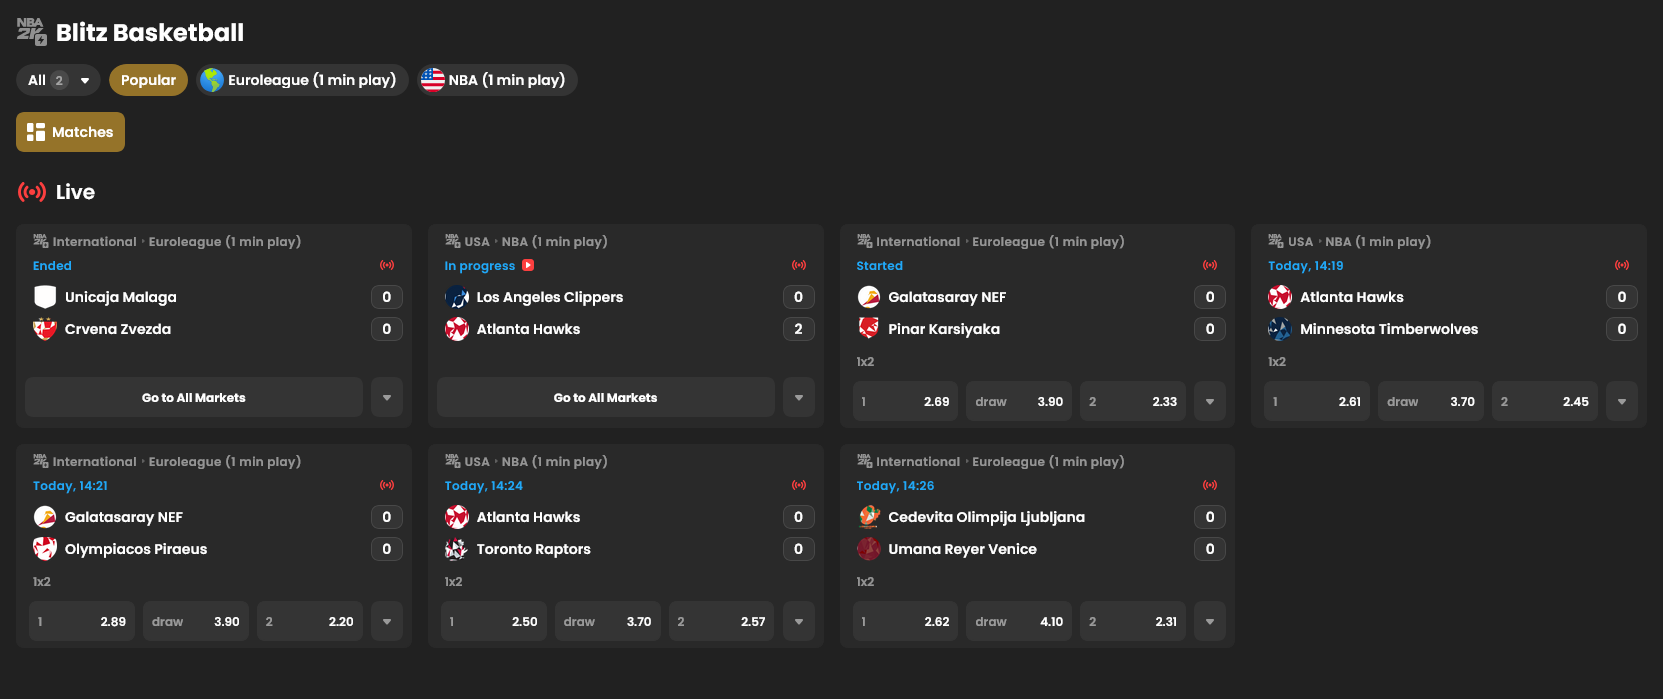Pick Olympiacos Piraeus to win at 2.20
The image size is (1663, 699).
click(309, 622)
